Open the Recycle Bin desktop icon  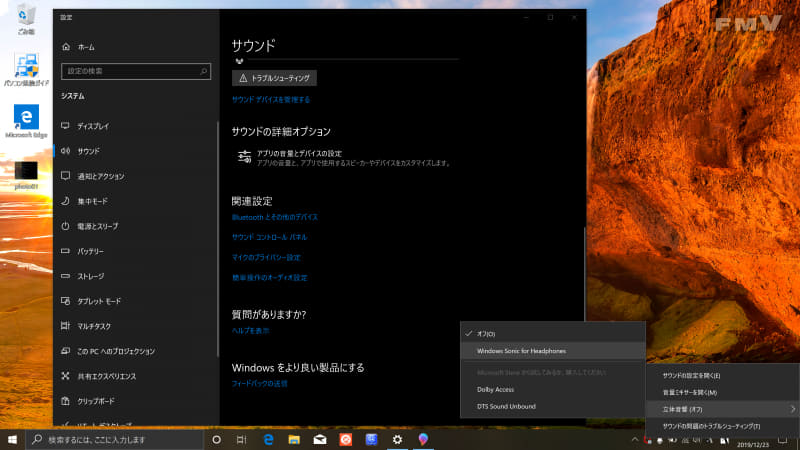pyautogui.click(x=26, y=19)
